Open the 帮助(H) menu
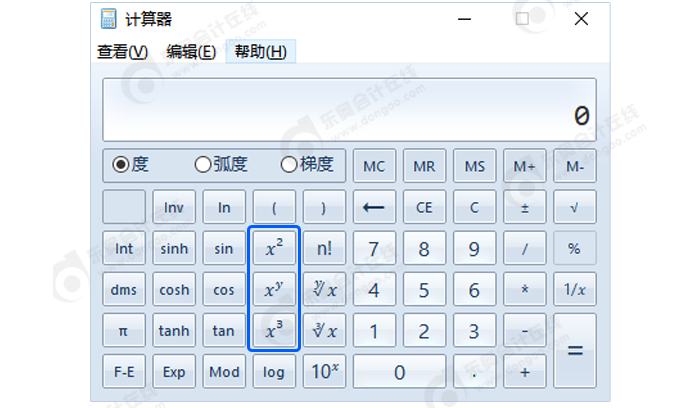The image size is (700, 408). pyautogui.click(x=260, y=52)
